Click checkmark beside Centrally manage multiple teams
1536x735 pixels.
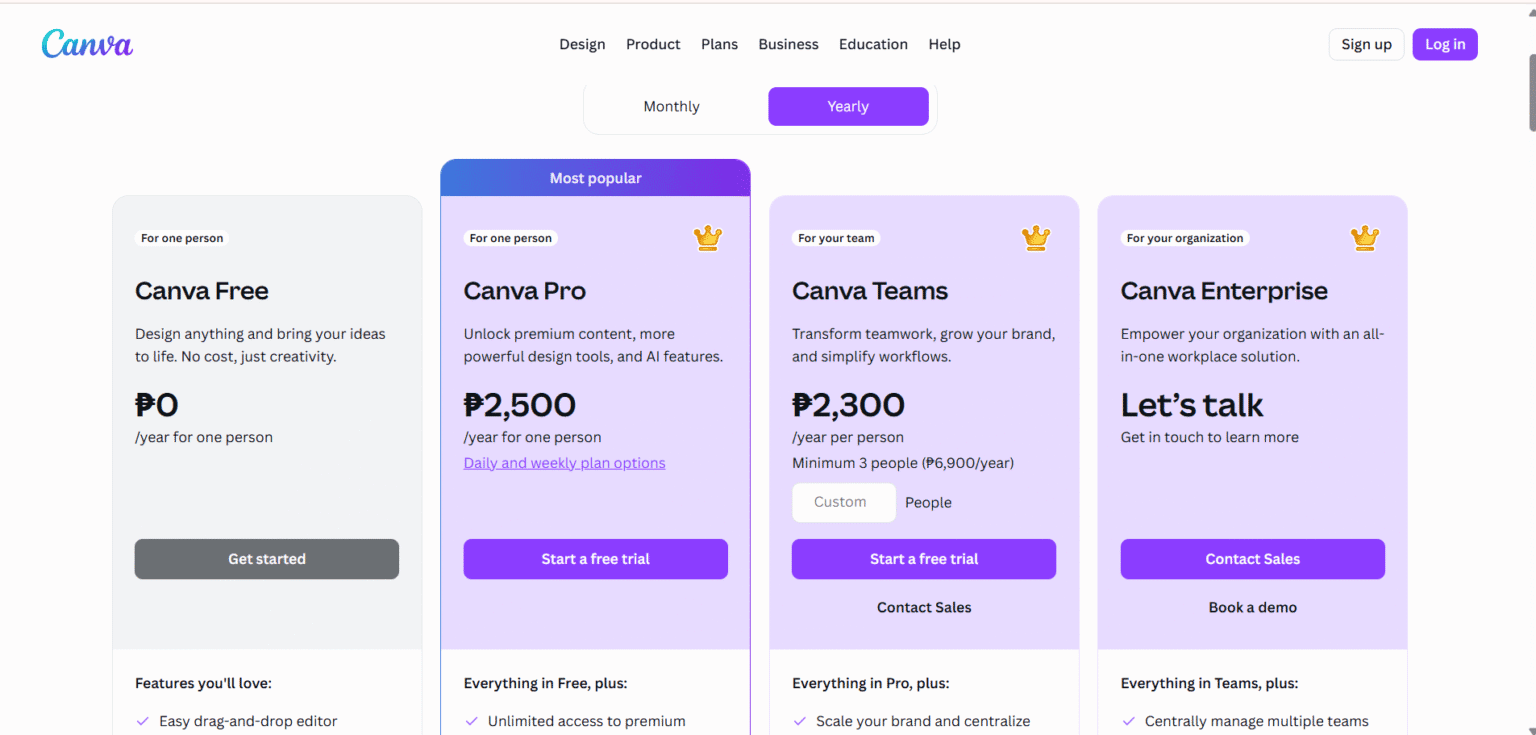pyautogui.click(x=1129, y=720)
